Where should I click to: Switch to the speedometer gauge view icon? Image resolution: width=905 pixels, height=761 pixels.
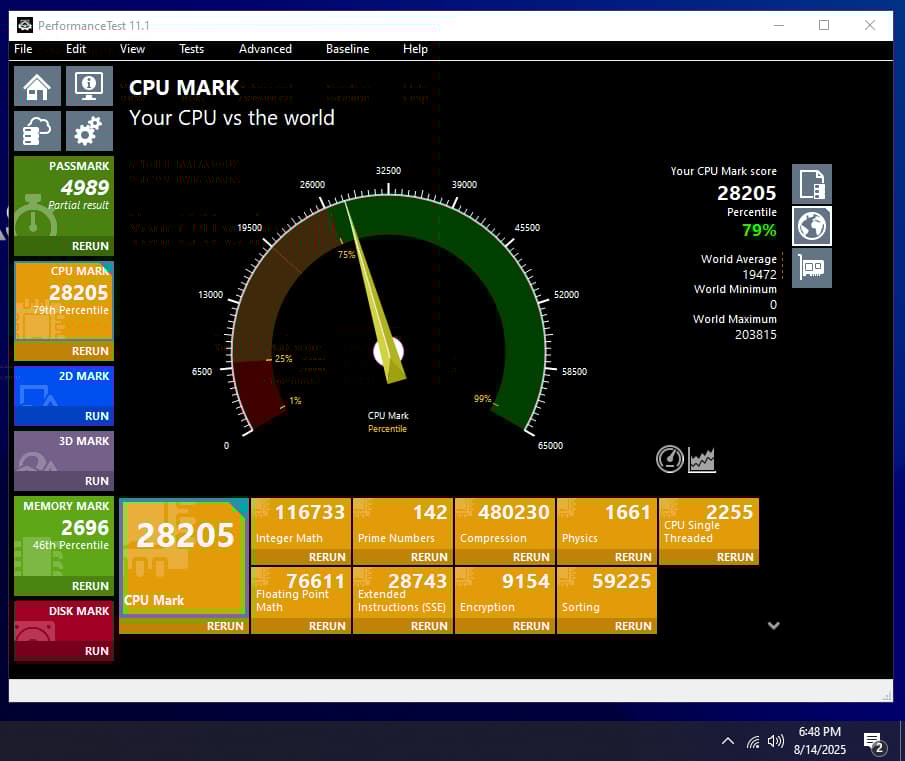coord(670,459)
